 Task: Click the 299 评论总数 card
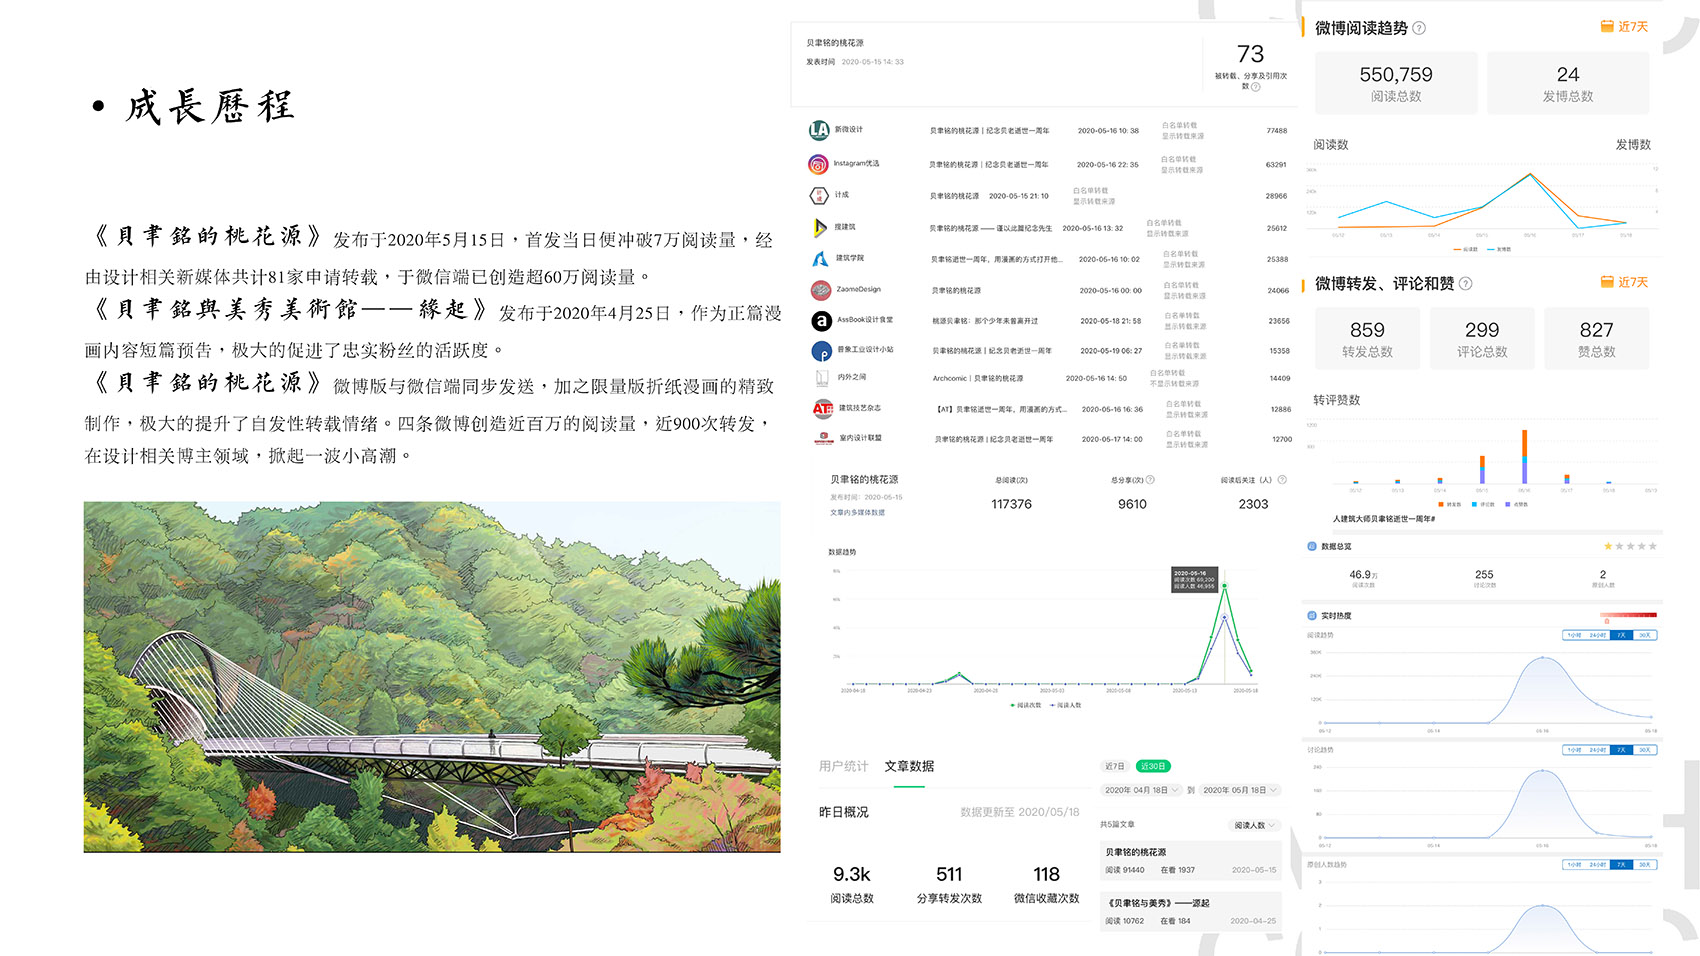coord(1482,339)
